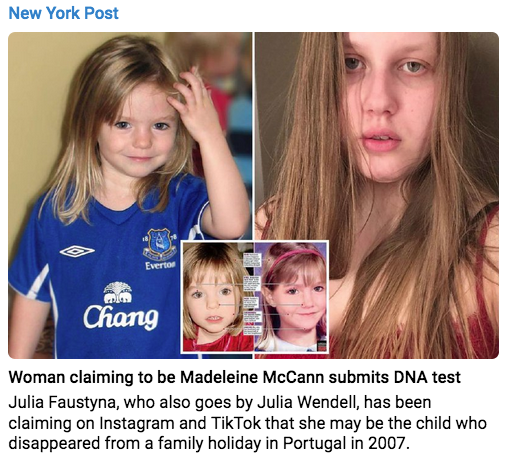
Task: Open the right photo of woman with long hair
Action: 377,195
